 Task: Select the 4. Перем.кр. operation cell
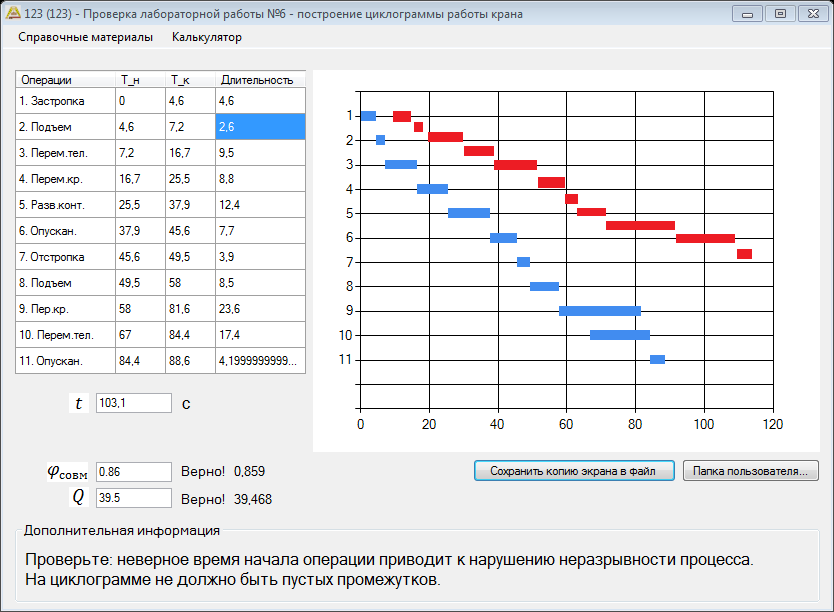(65, 179)
